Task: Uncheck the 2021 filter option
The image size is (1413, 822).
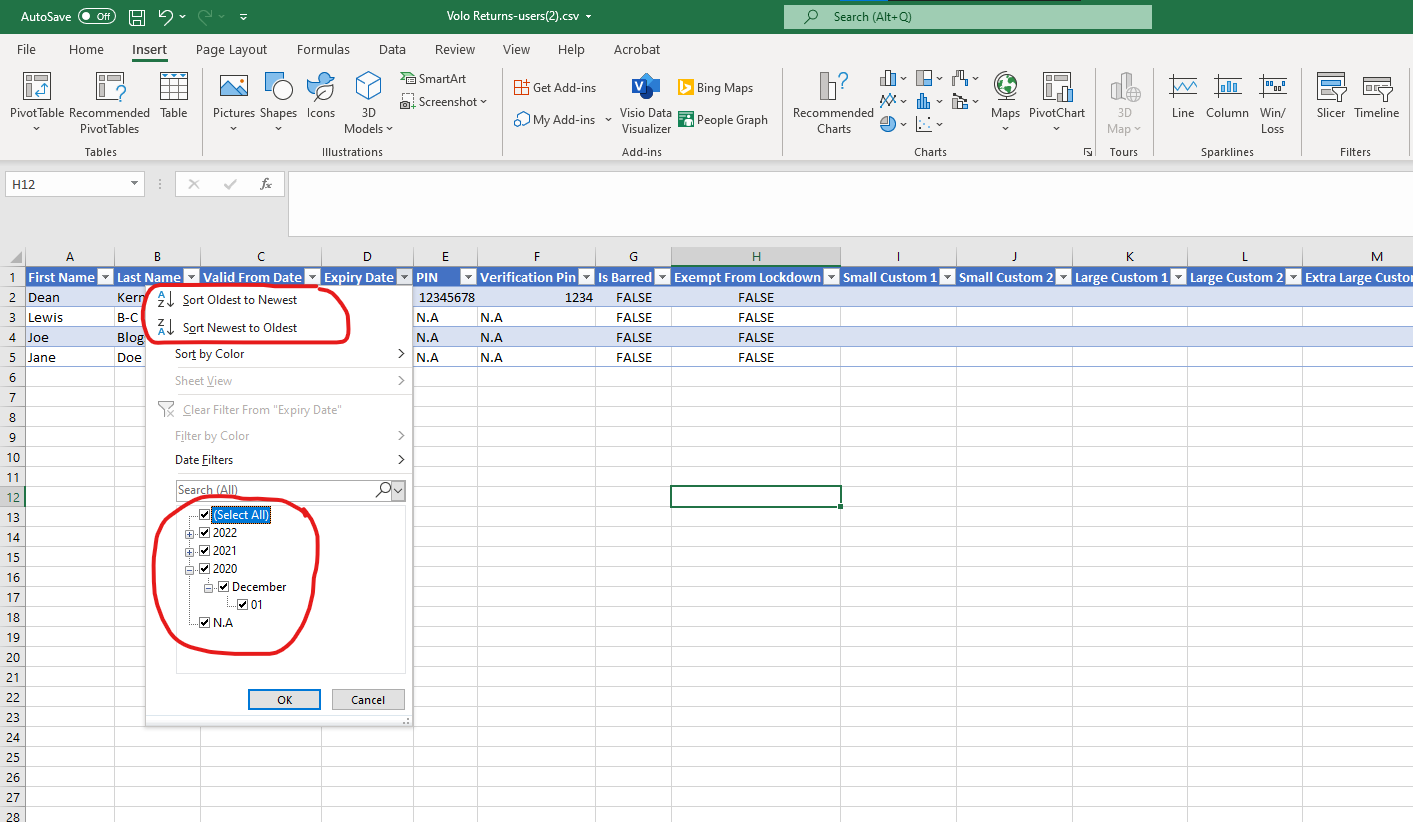Action: click(205, 550)
